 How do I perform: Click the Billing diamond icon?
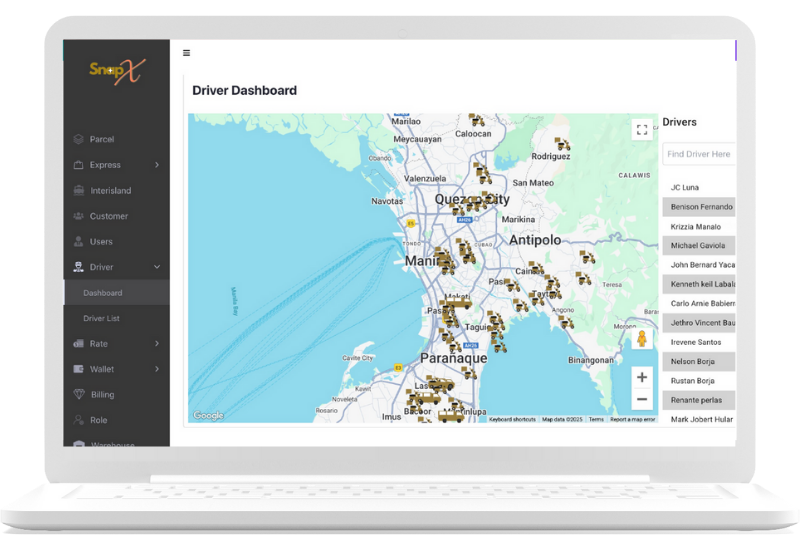tap(79, 394)
